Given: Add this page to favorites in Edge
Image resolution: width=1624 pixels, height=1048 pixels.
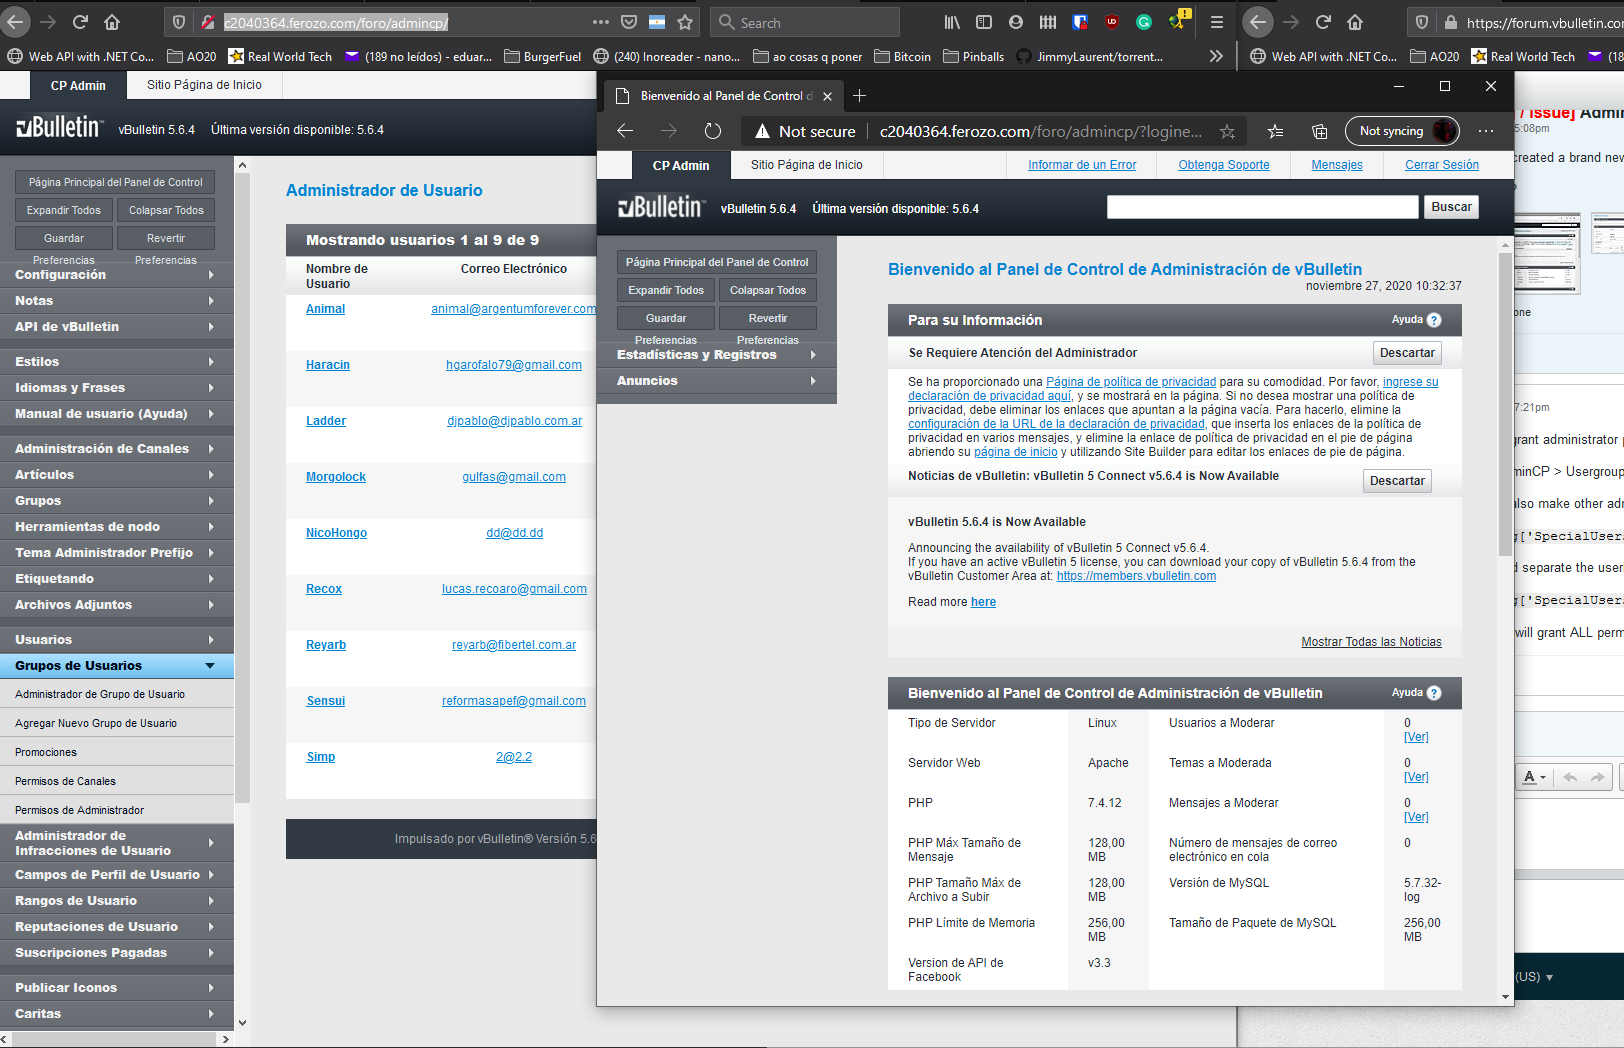Looking at the screenshot, I should pyautogui.click(x=1227, y=131).
